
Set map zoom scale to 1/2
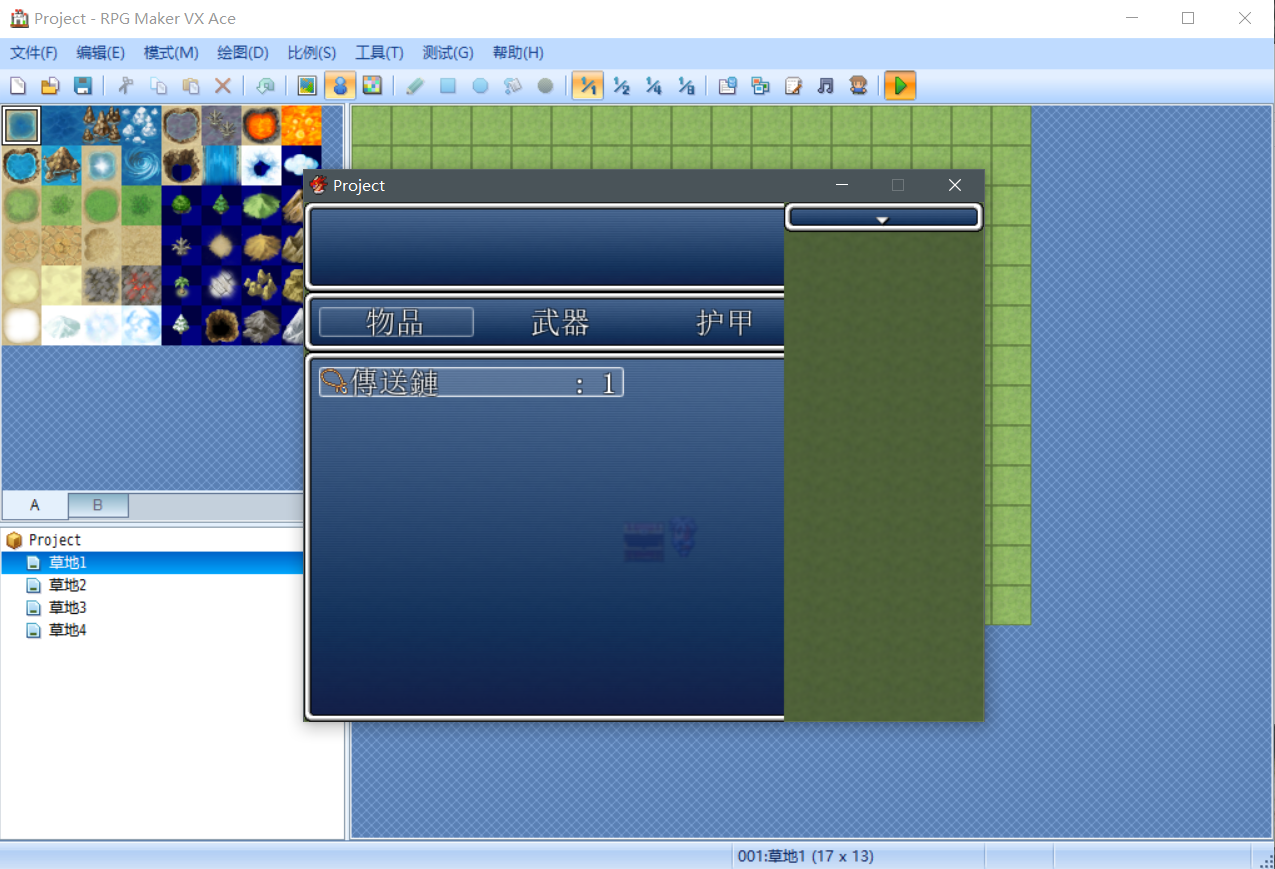click(621, 86)
